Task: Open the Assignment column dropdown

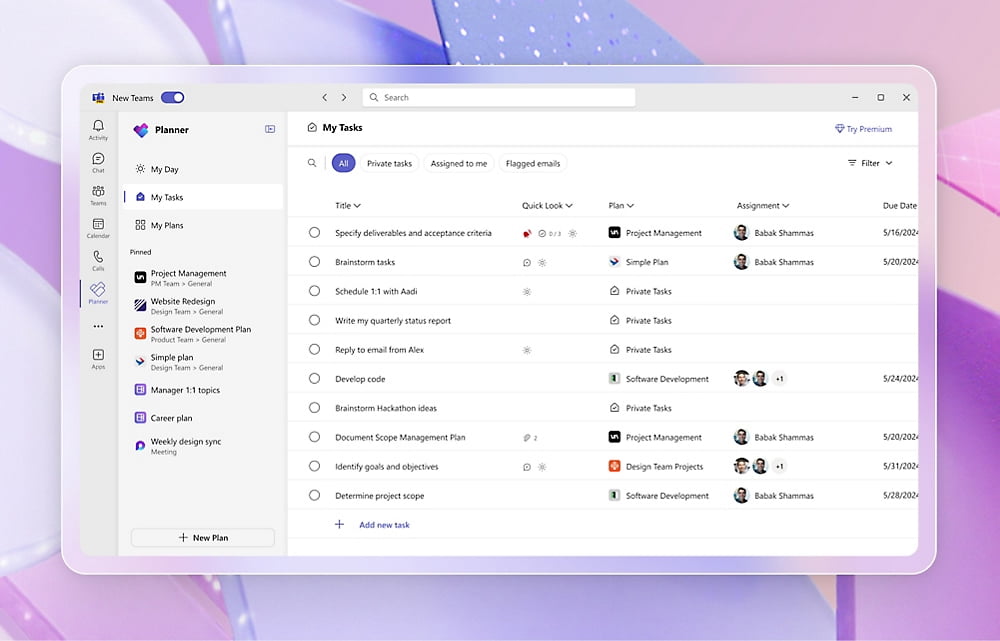Action: click(x=763, y=206)
